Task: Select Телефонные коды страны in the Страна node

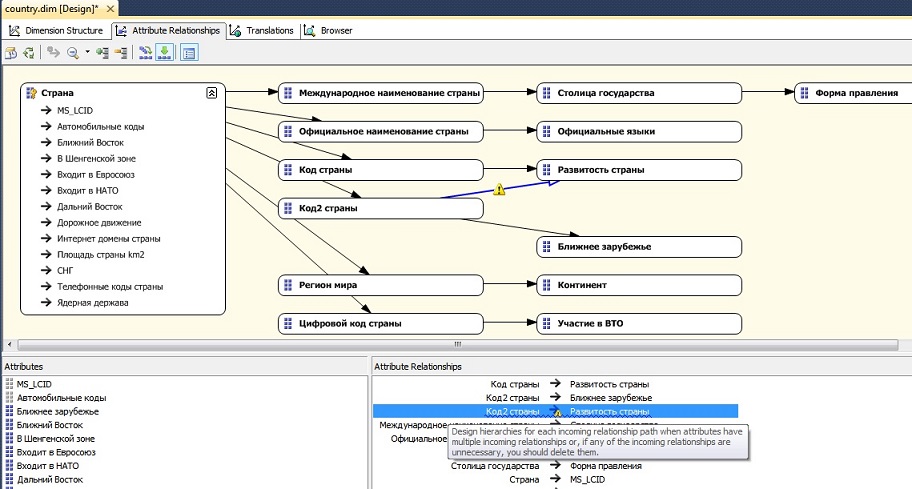Action: [x=110, y=287]
